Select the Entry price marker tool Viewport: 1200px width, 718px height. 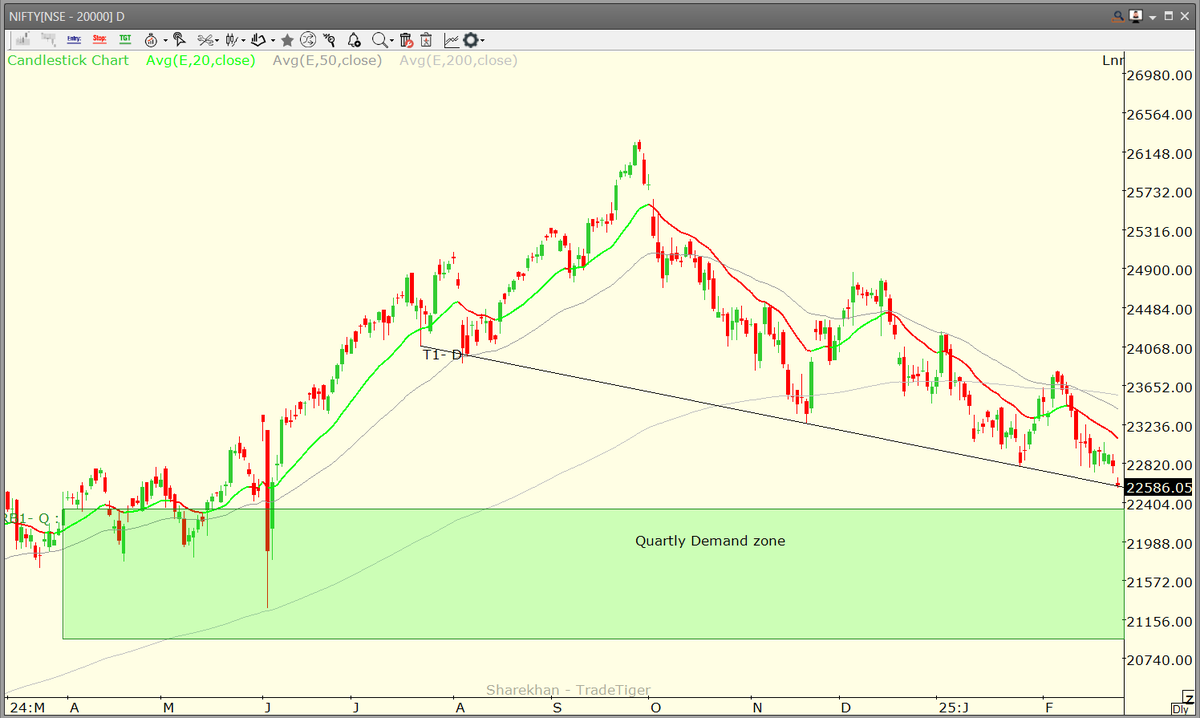click(x=74, y=39)
